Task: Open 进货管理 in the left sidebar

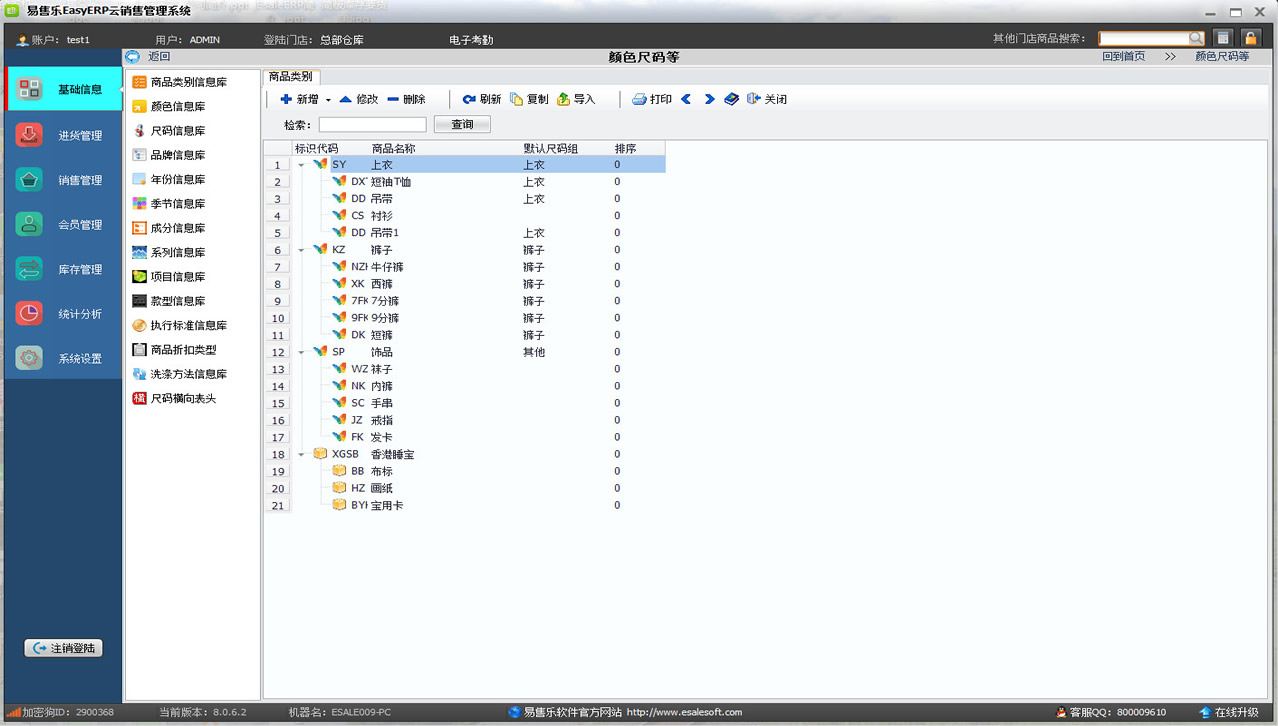Action: point(63,135)
